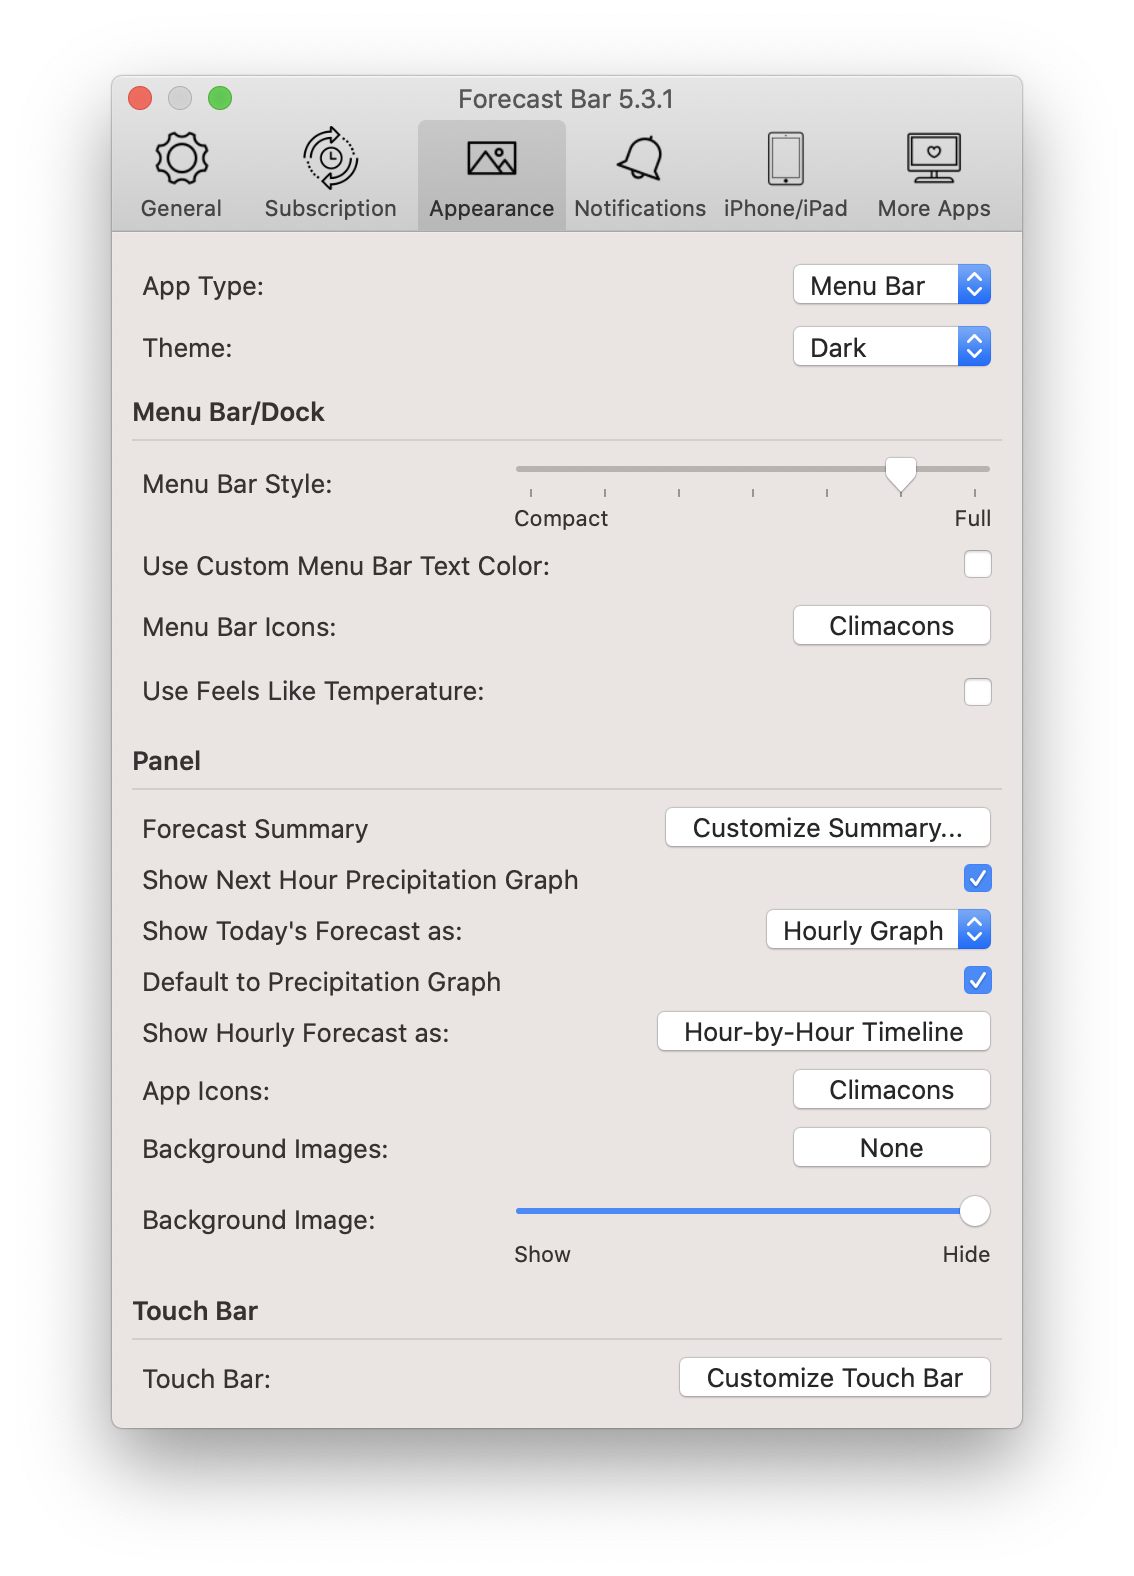Open the General settings tab
Screen dimensions: 1134x1576
[180, 170]
